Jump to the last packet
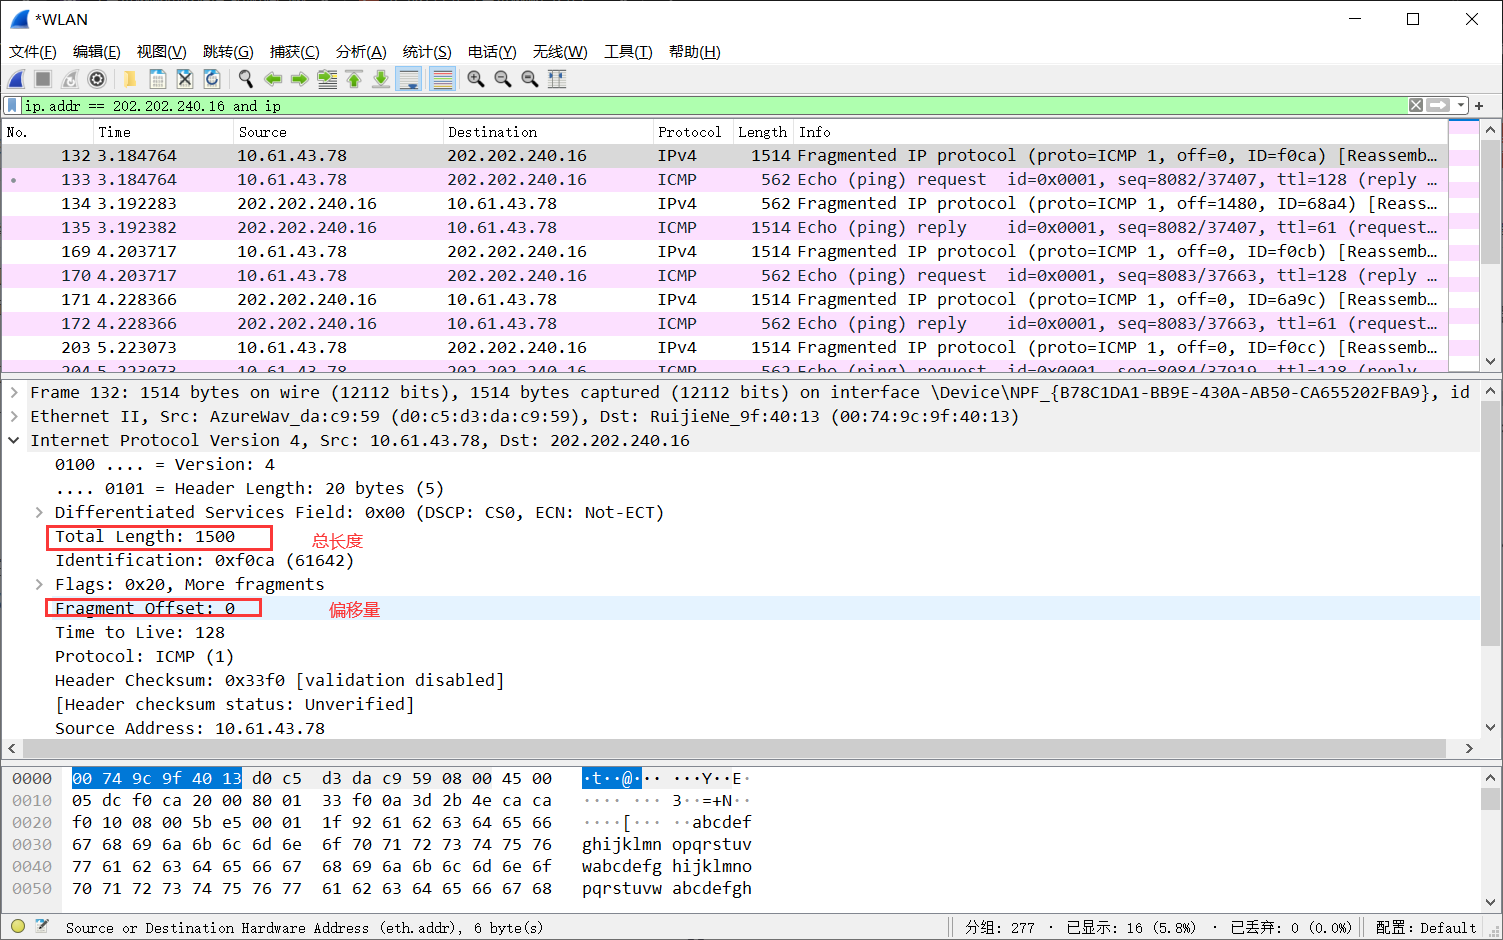 coord(381,79)
